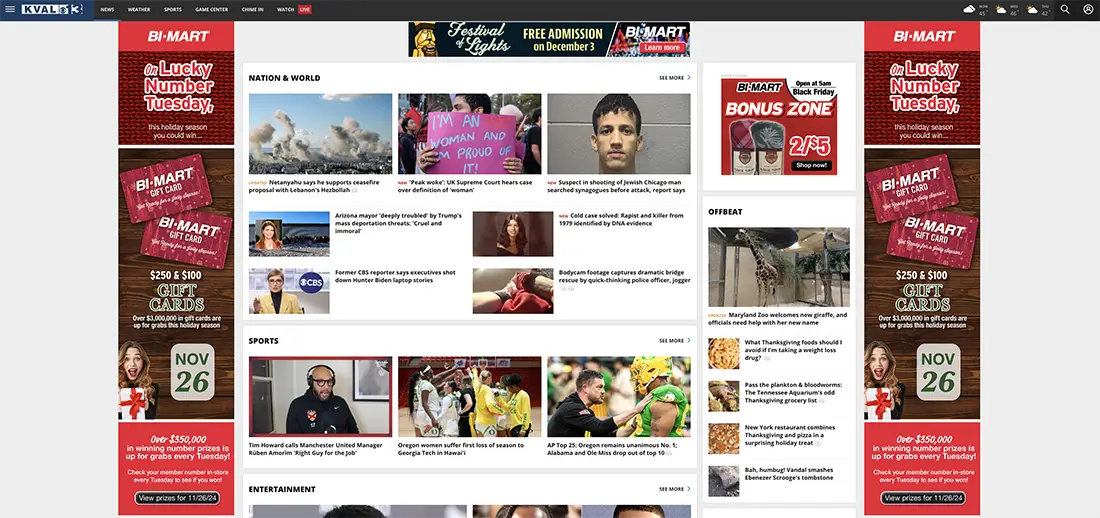Click the Arizona mayor story thumbnail
This screenshot has height=518, width=1100.
[289, 234]
